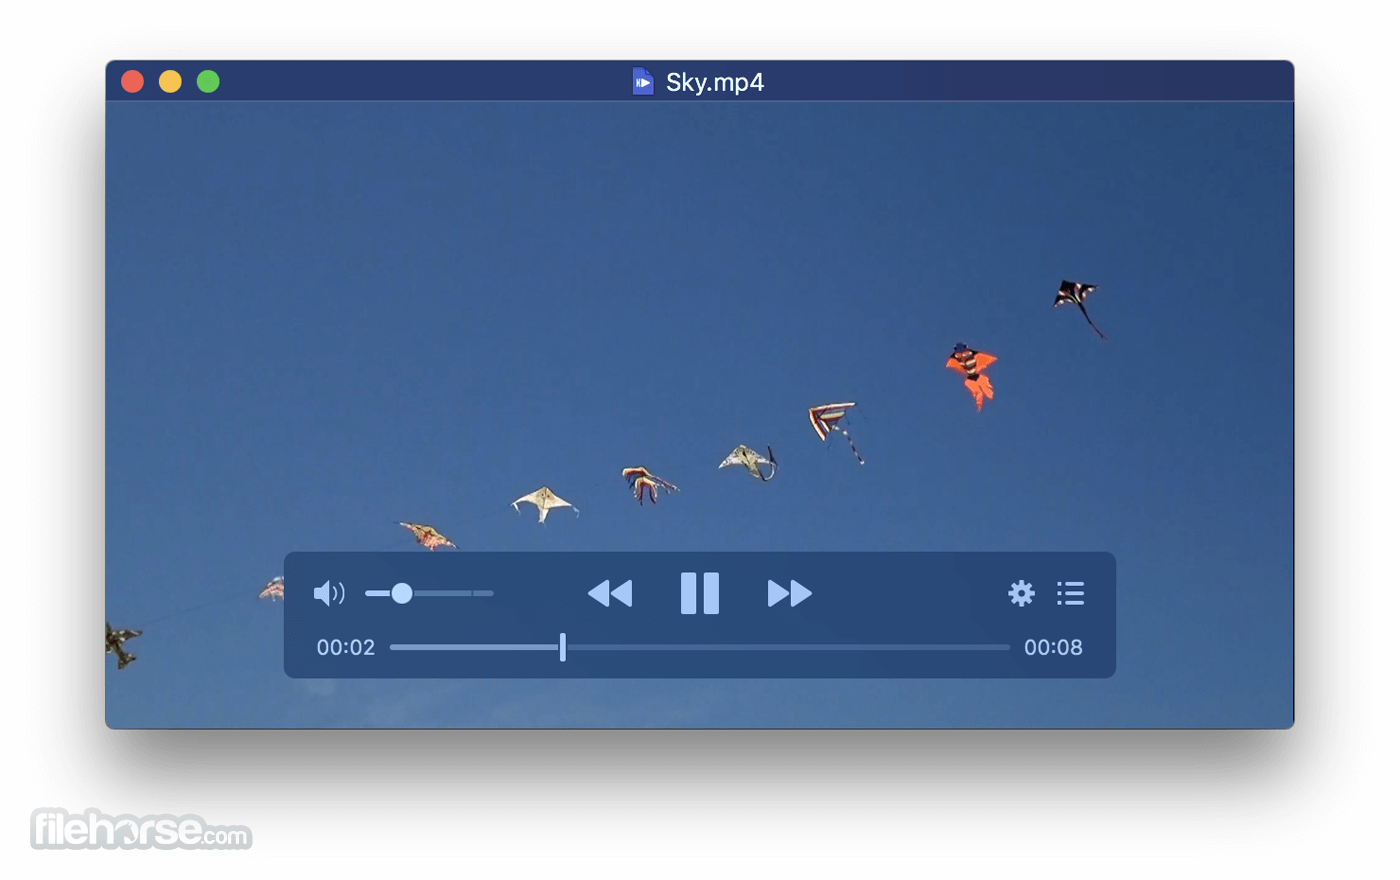Mute audio with the speaker icon
Image resolution: width=1400 pixels, height=880 pixels.
click(329, 594)
